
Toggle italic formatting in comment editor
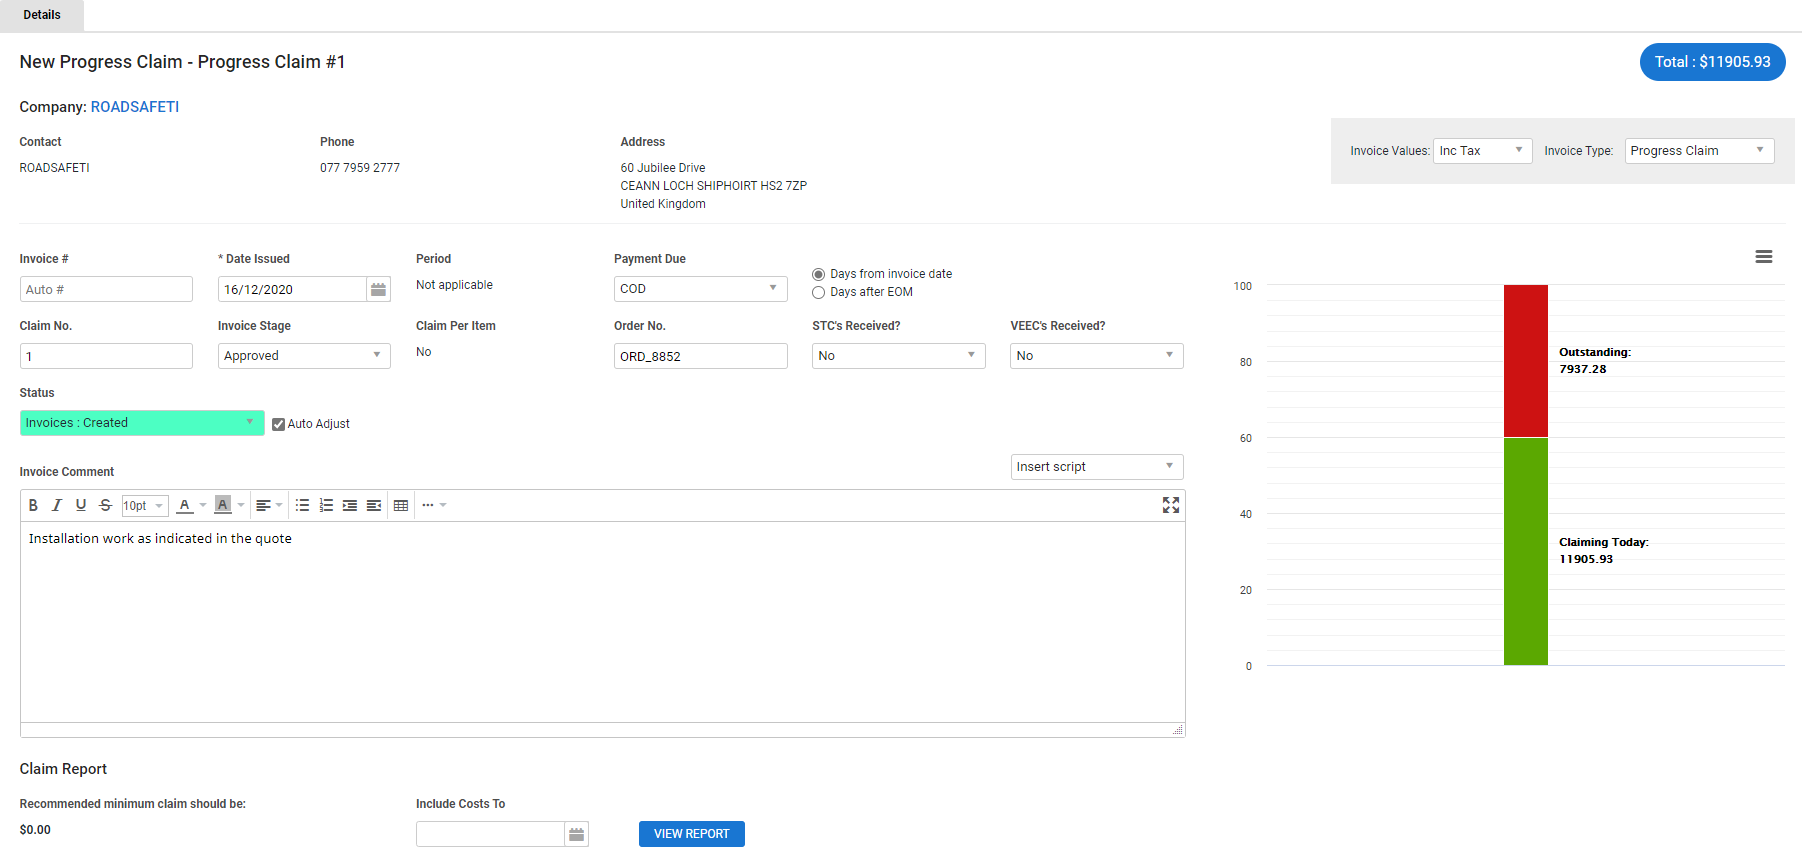click(x=57, y=505)
